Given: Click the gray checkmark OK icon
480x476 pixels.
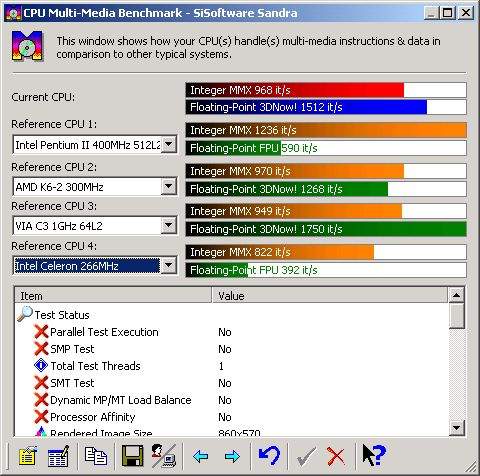Looking at the screenshot, I should tap(306, 457).
